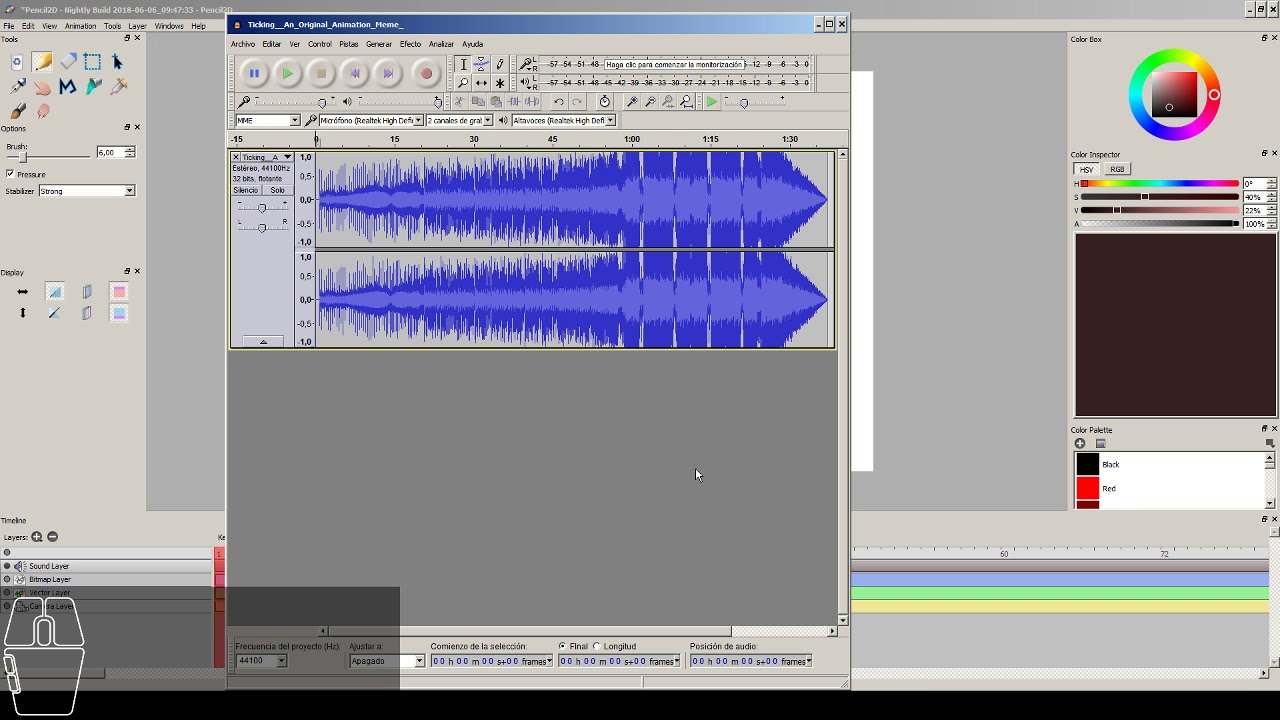The image size is (1280, 720).
Task: Toggle horizontal flip in Display panel
Action: click(x=22, y=292)
